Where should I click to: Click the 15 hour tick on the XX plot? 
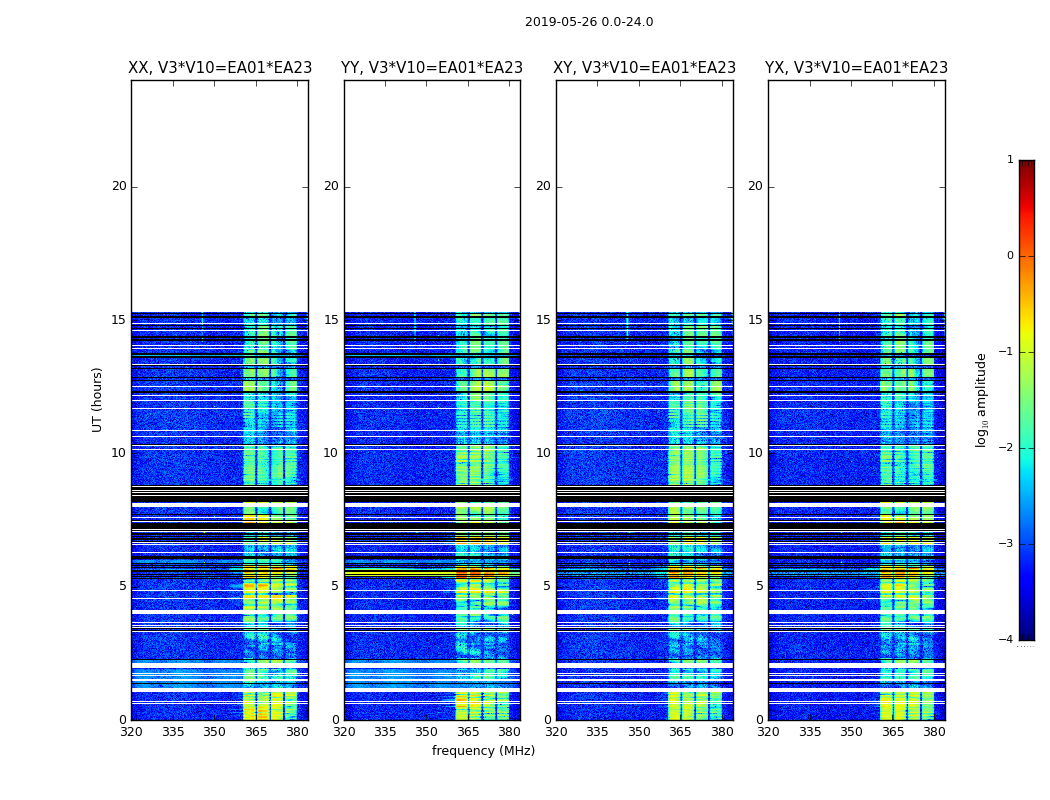pyautogui.click(x=119, y=319)
